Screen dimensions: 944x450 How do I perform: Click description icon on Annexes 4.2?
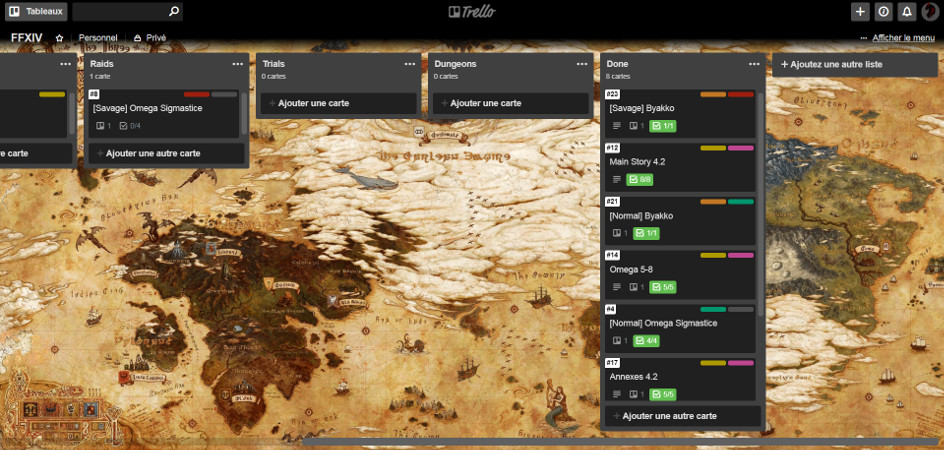click(616, 395)
